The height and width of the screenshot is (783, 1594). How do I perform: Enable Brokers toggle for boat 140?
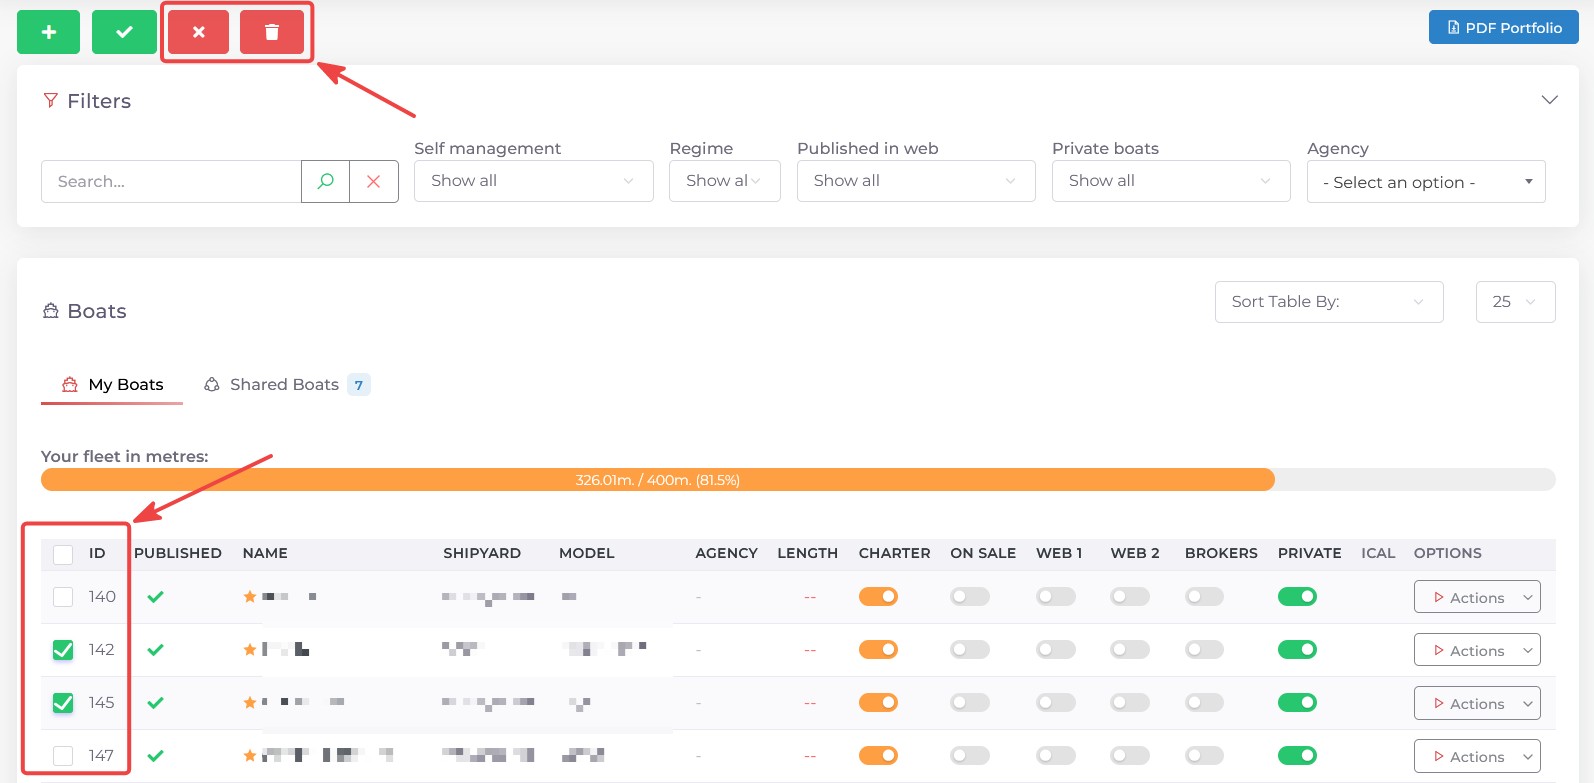coord(1204,597)
